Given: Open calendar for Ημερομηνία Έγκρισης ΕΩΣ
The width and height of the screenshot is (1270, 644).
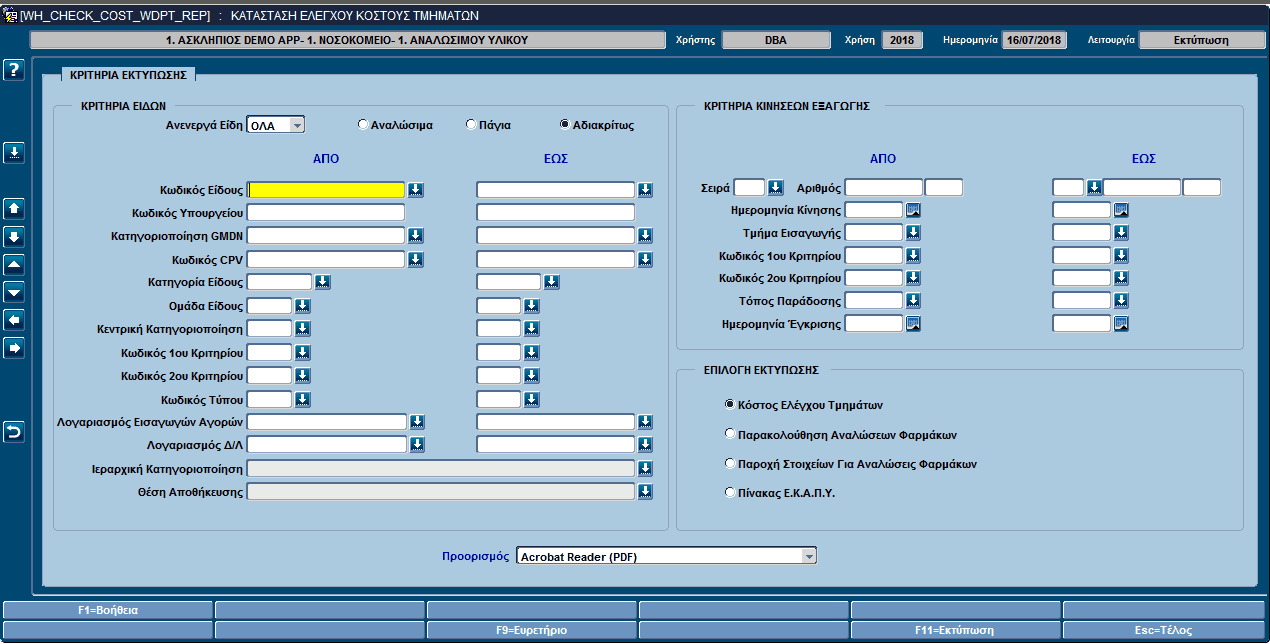Looking at the screenshot, I should 1121,324.
